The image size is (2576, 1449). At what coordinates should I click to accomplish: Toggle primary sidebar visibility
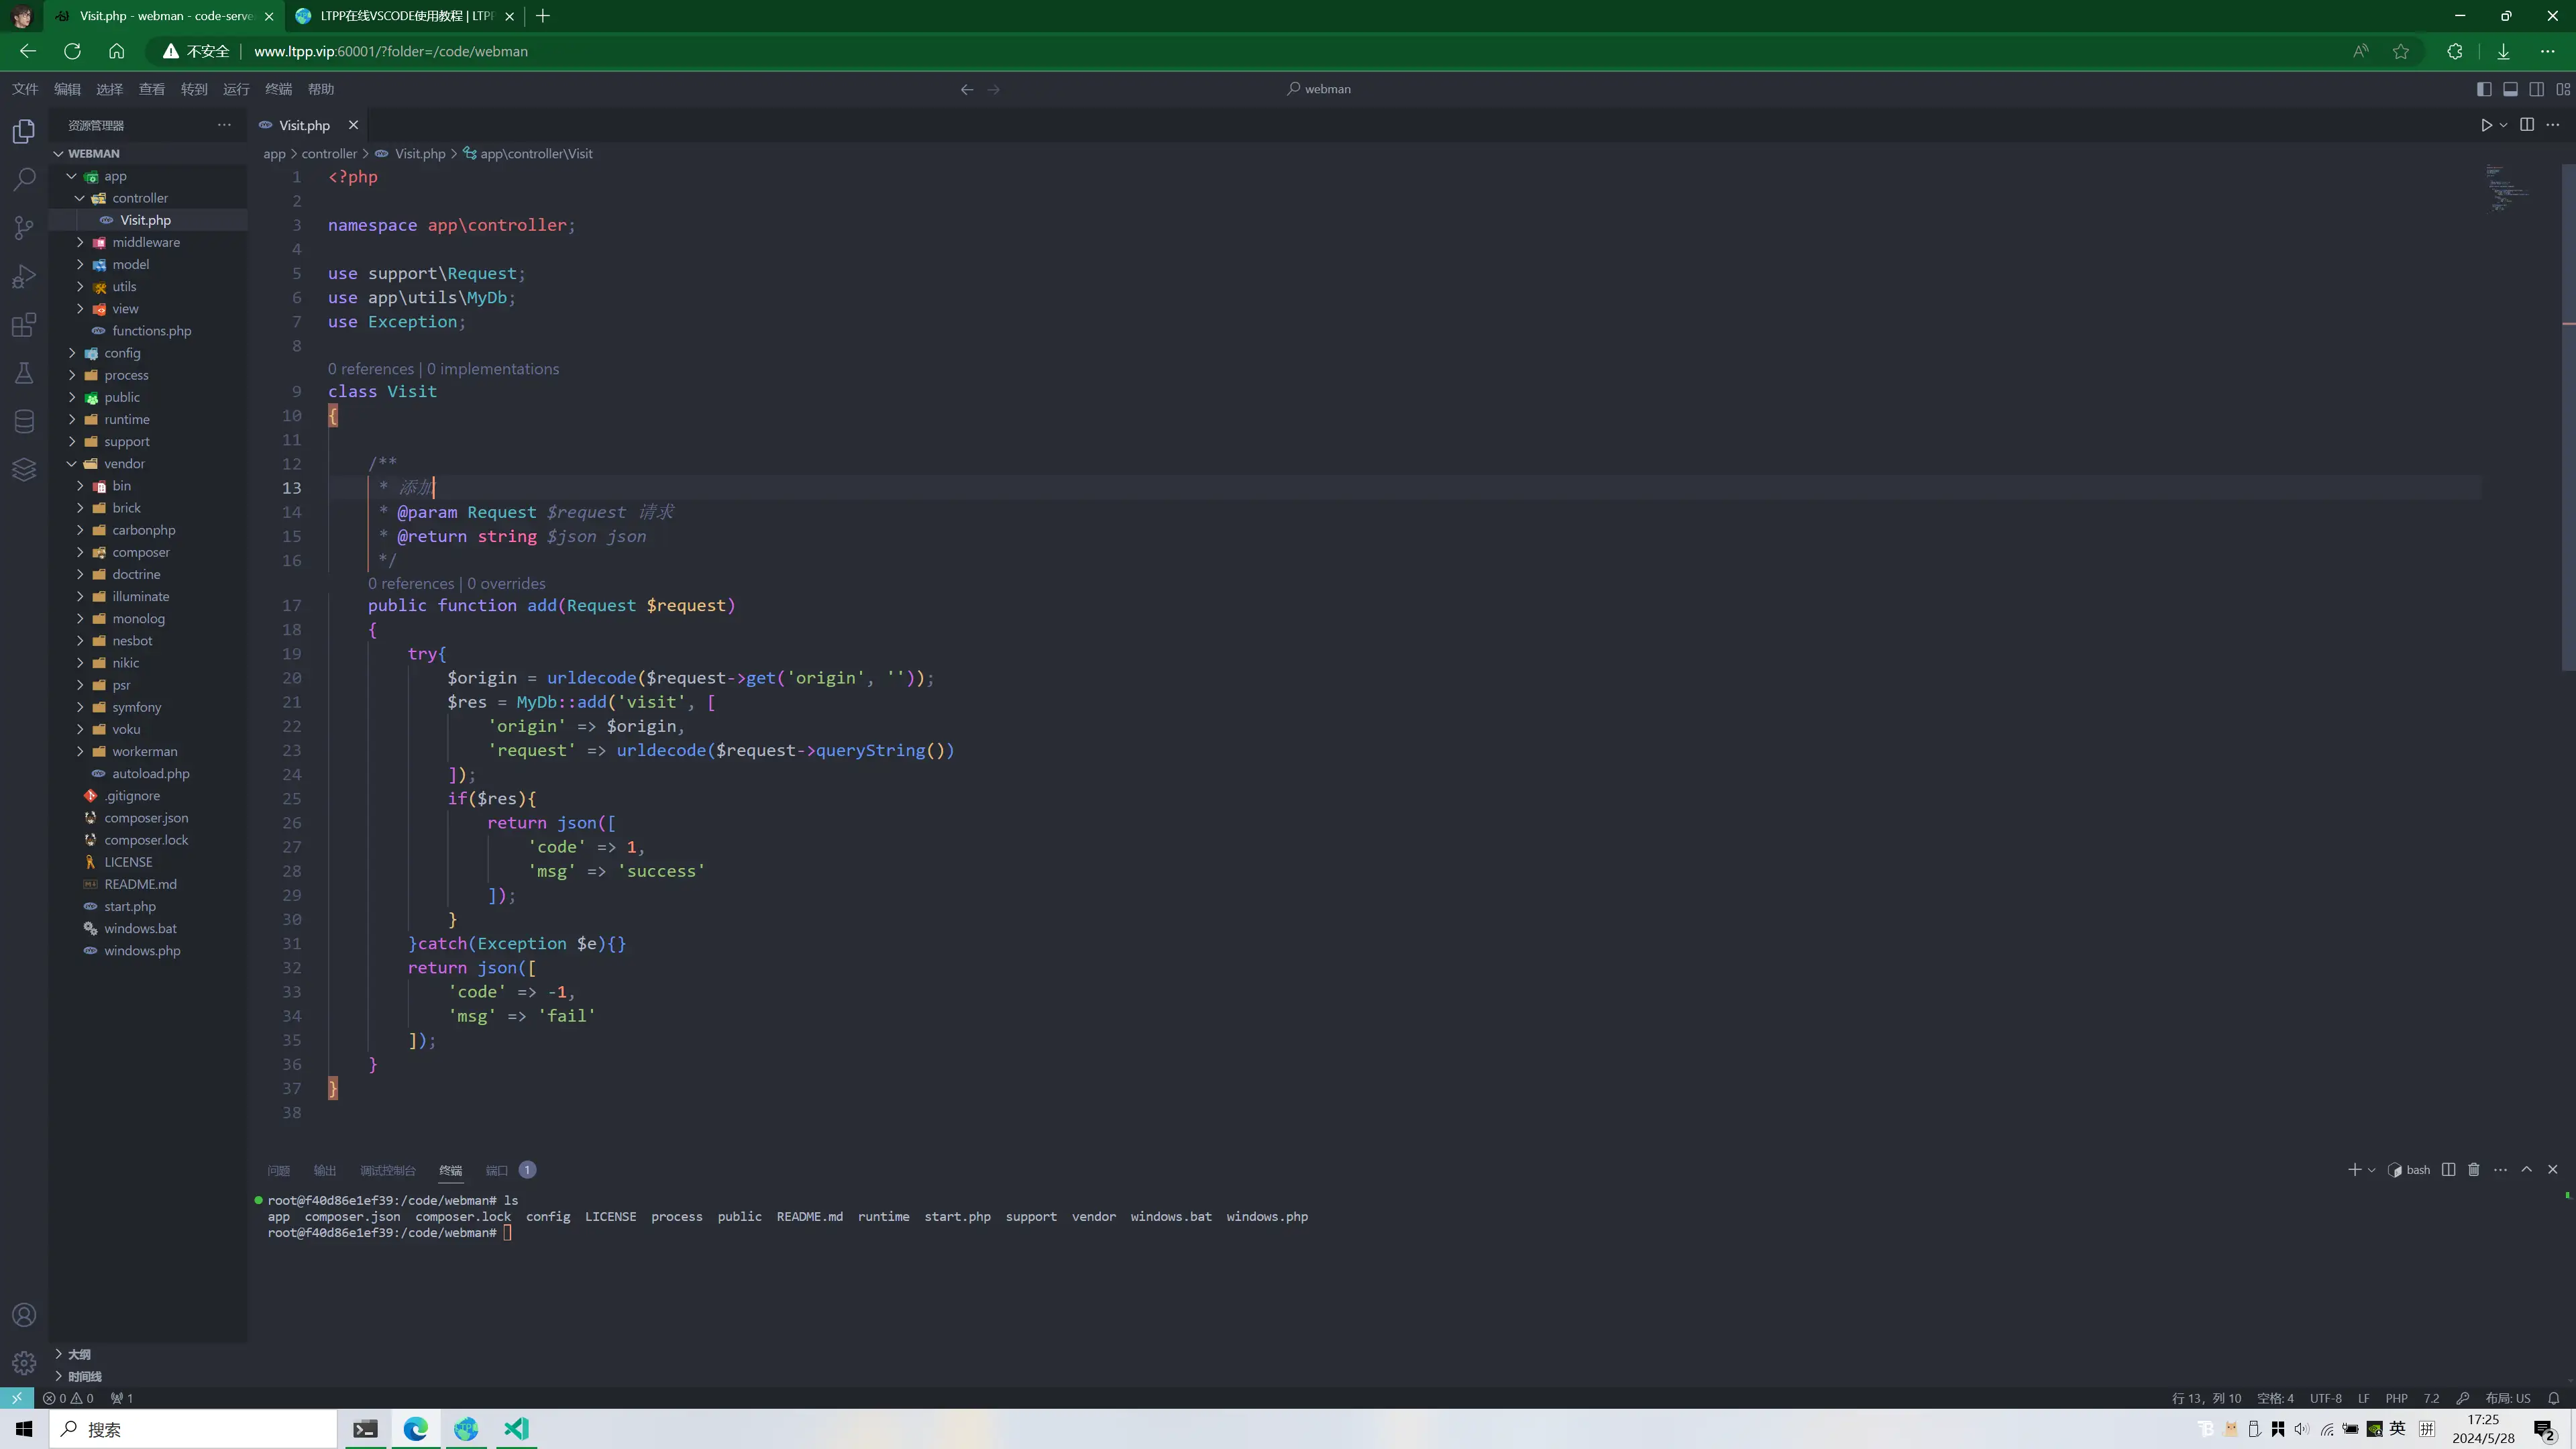(x=2484, y=89)
